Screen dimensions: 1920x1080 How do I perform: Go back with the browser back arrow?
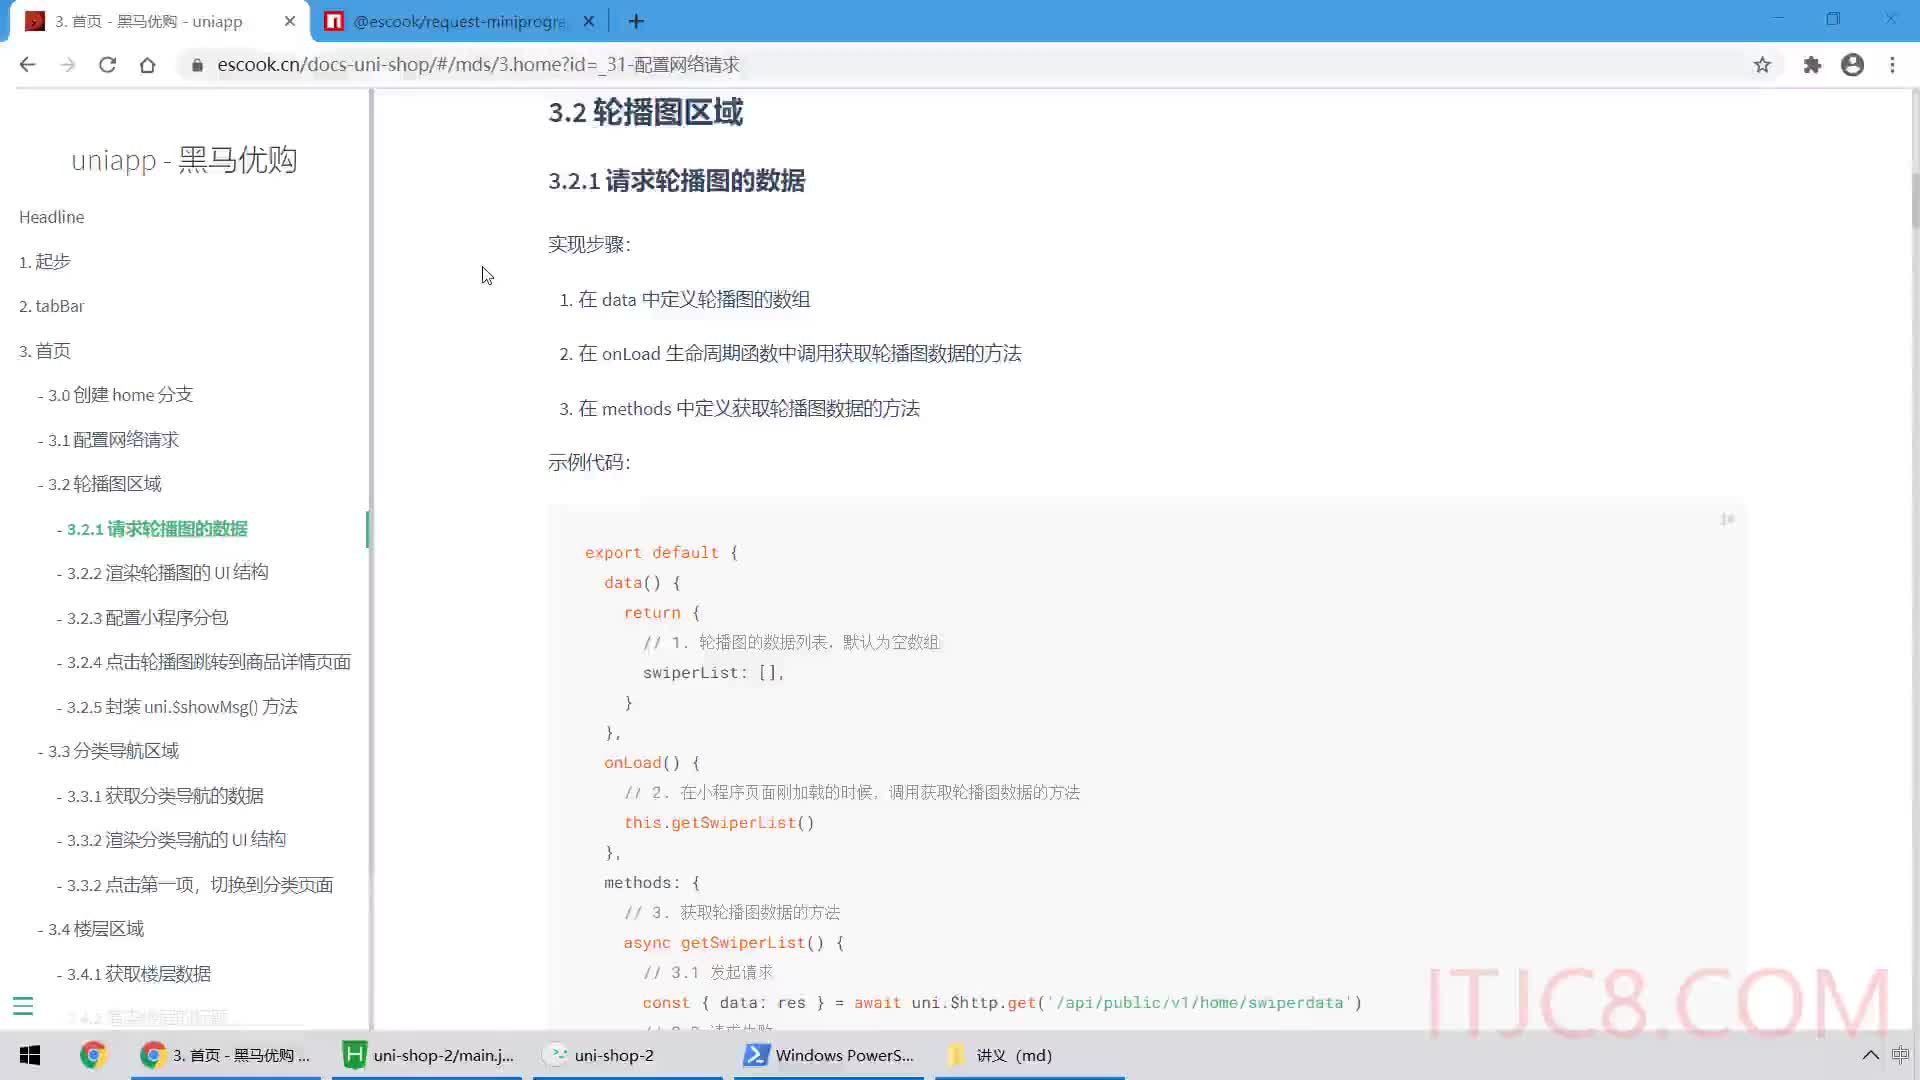(x=28, y=65)
